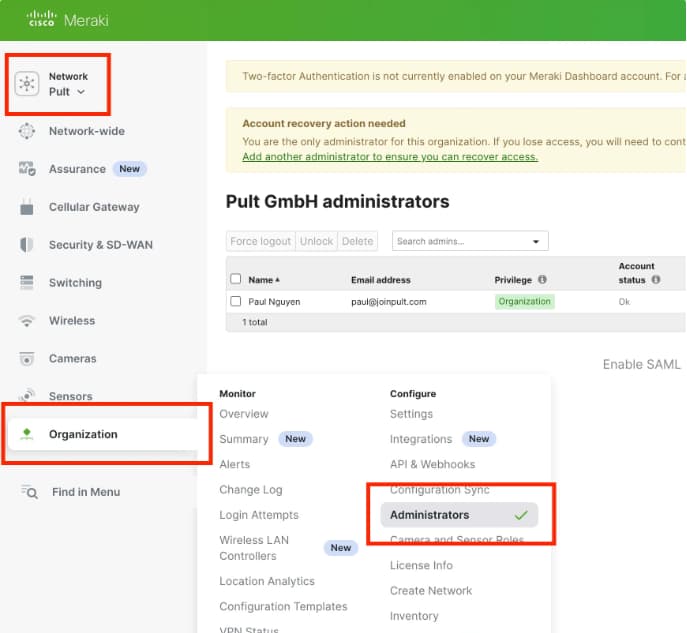Image resolution: width=687 pixels, height=633 pixels.
Task: Click the Delete button
Action: coord(358,241)
